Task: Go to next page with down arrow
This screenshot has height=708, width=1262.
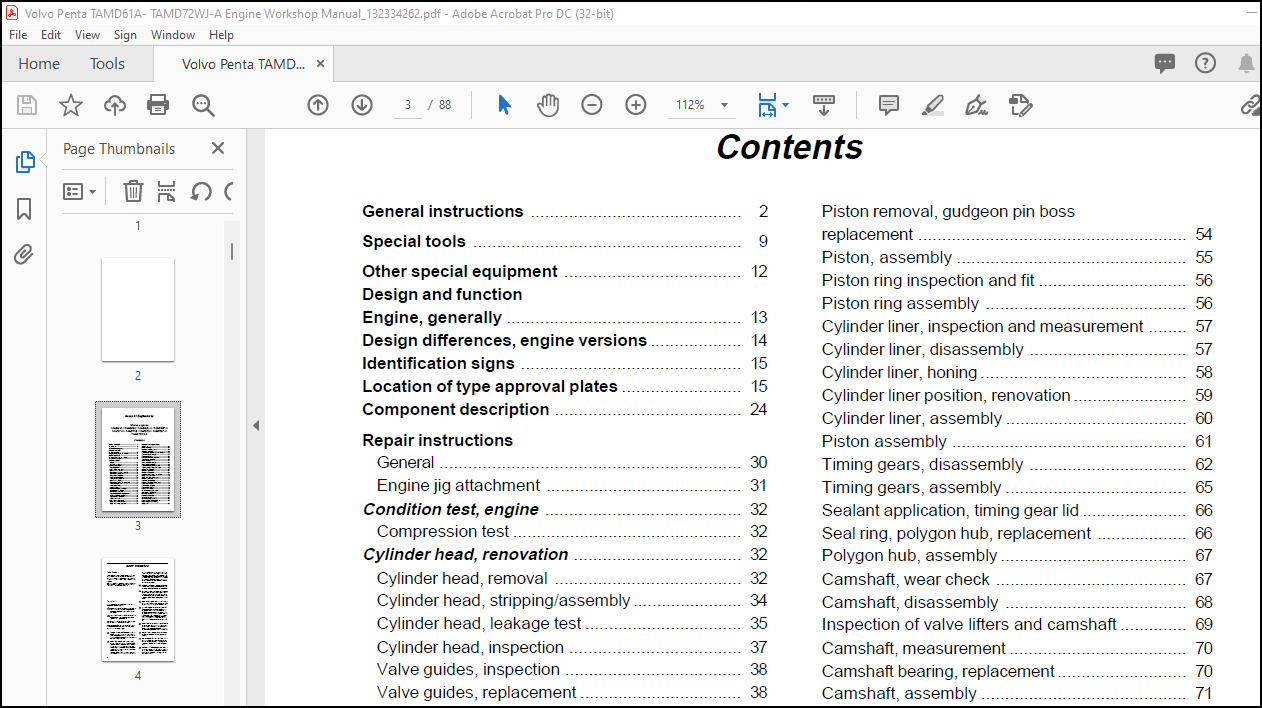Action: click(362, 105)
